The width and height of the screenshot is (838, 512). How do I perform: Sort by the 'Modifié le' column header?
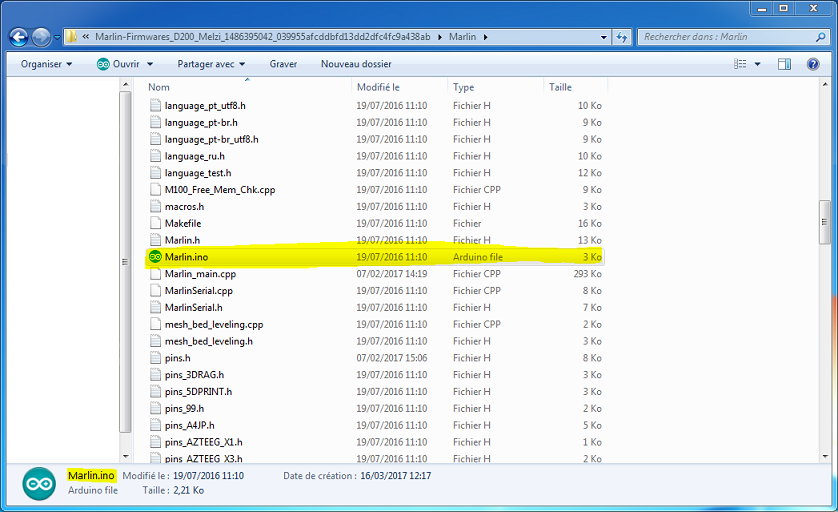coord(378,87)
